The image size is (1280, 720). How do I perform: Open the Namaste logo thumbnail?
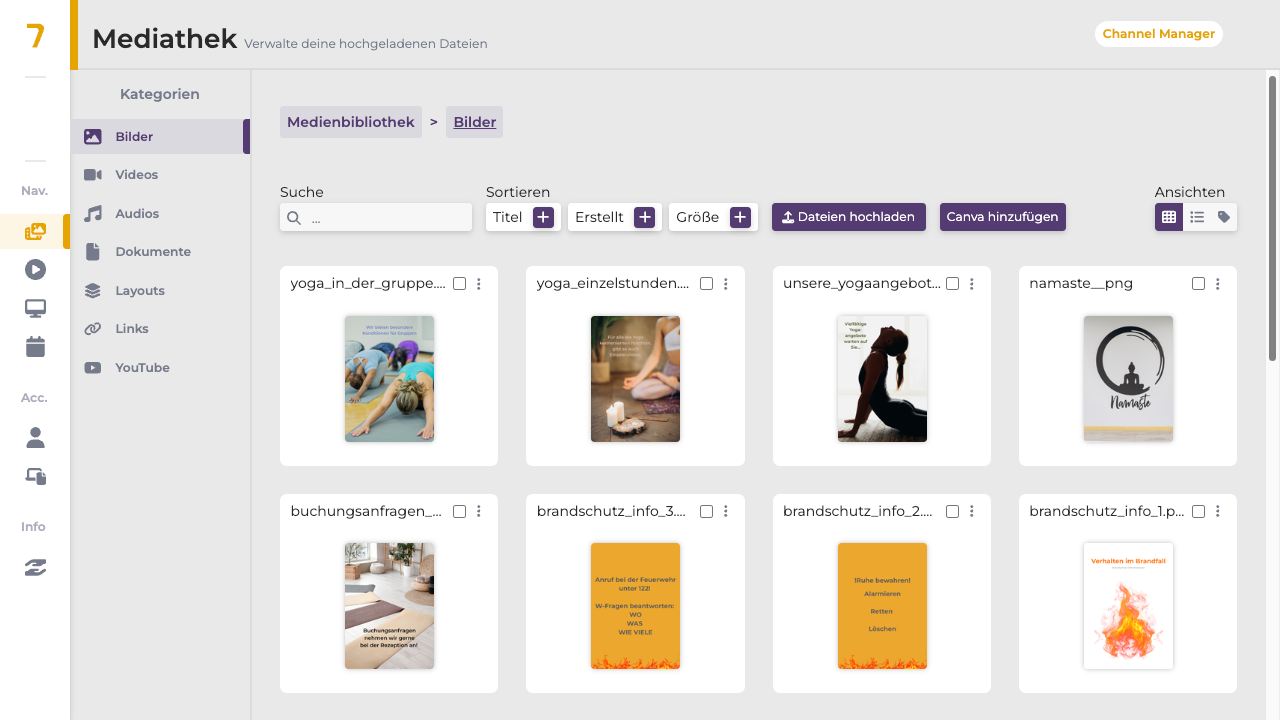[x=1128, y=379]
